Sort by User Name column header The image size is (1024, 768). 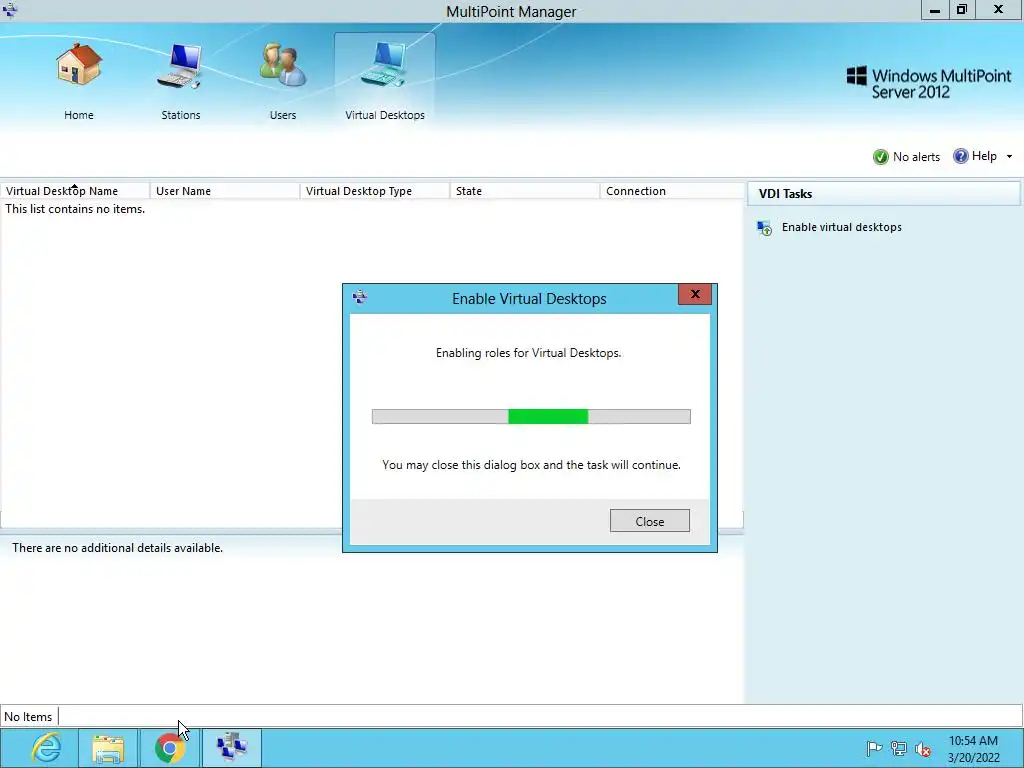point(225,191)
